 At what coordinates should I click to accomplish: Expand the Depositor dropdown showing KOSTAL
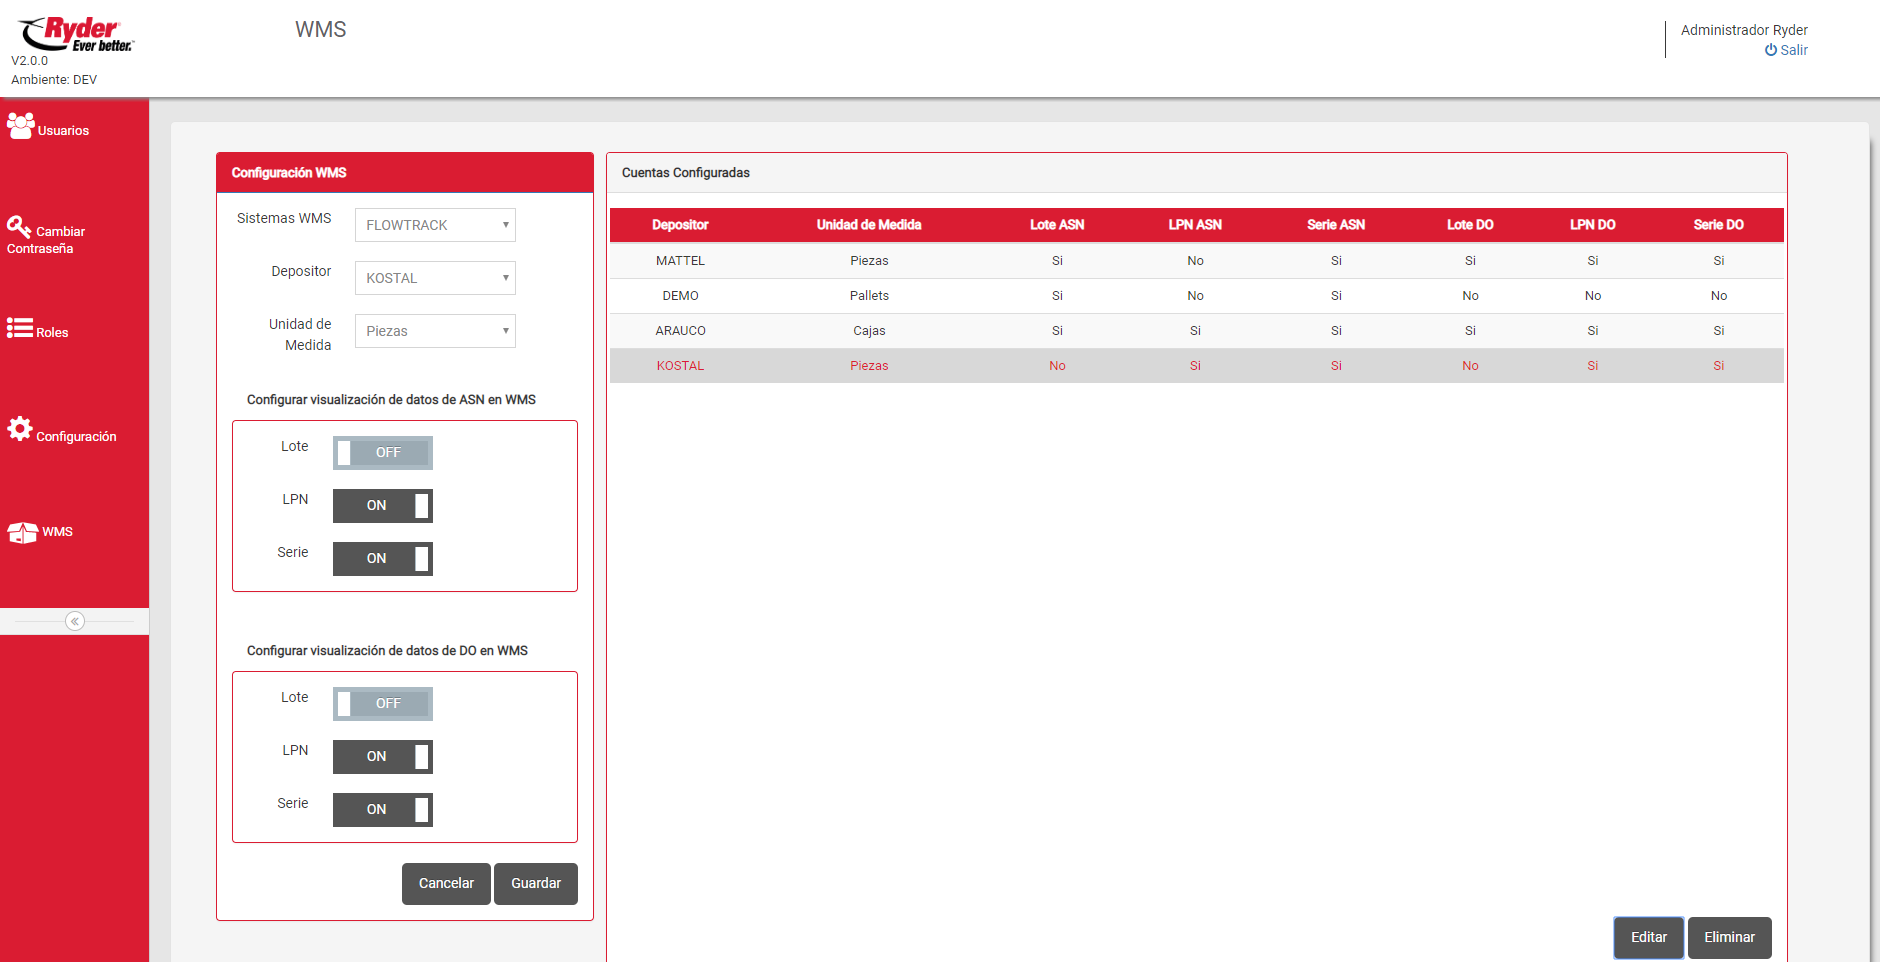tap(435, 278)
